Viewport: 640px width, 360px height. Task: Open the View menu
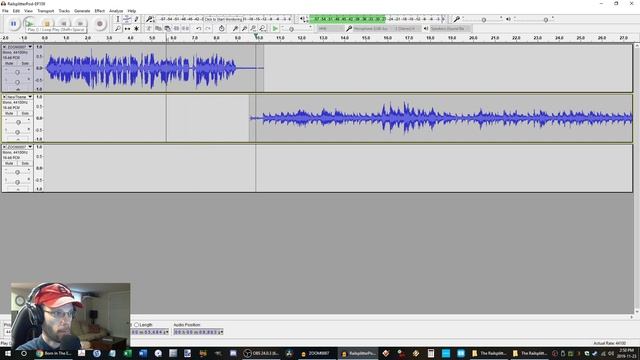click(x=29, y=11)
